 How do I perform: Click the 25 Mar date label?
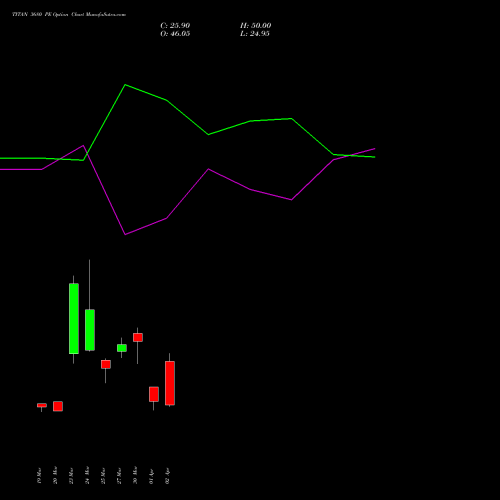(103, 475)
